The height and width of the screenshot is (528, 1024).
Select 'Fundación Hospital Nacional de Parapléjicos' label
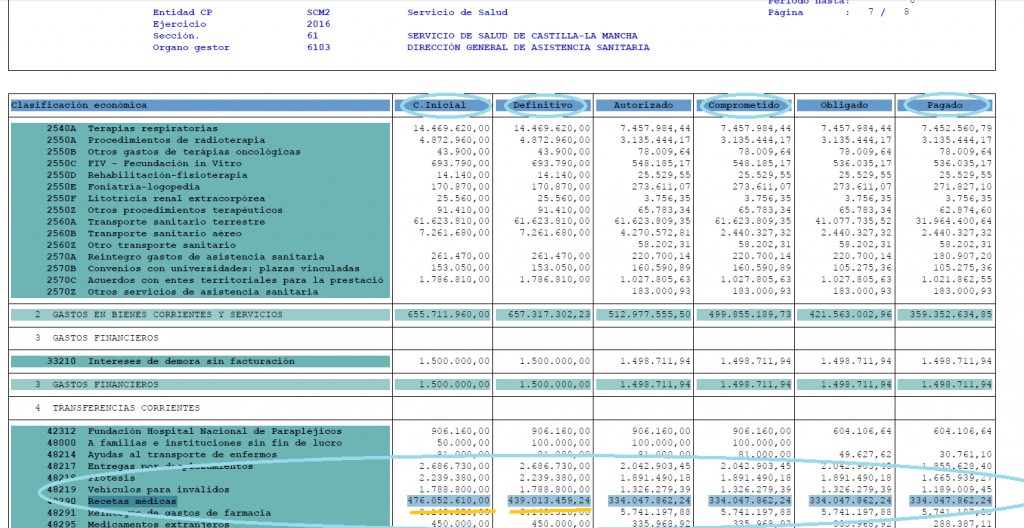point(215,431)
